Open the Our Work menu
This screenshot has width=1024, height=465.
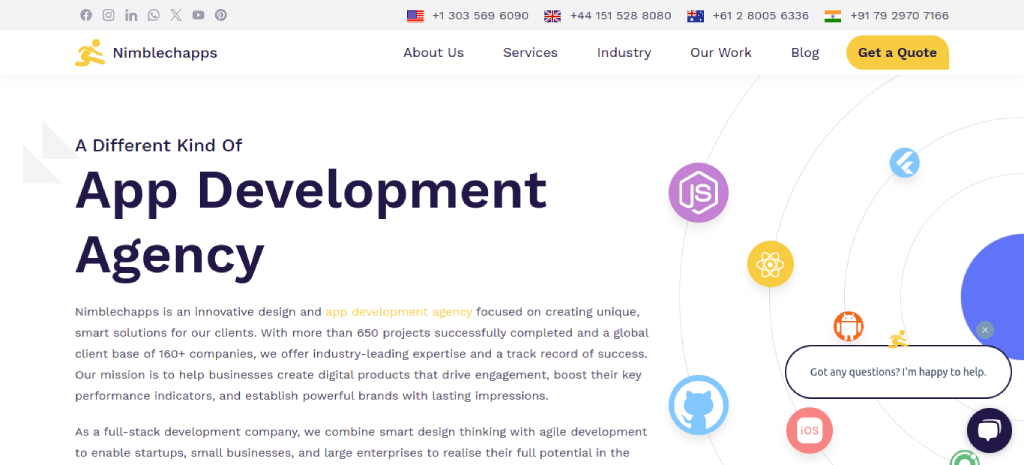tap(721, 53)
